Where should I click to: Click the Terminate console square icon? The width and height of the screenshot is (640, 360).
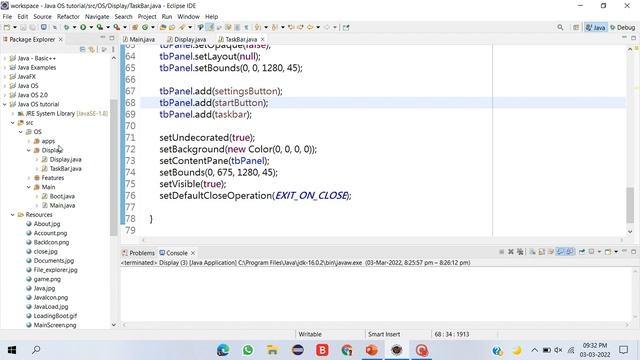pos(502,252)
